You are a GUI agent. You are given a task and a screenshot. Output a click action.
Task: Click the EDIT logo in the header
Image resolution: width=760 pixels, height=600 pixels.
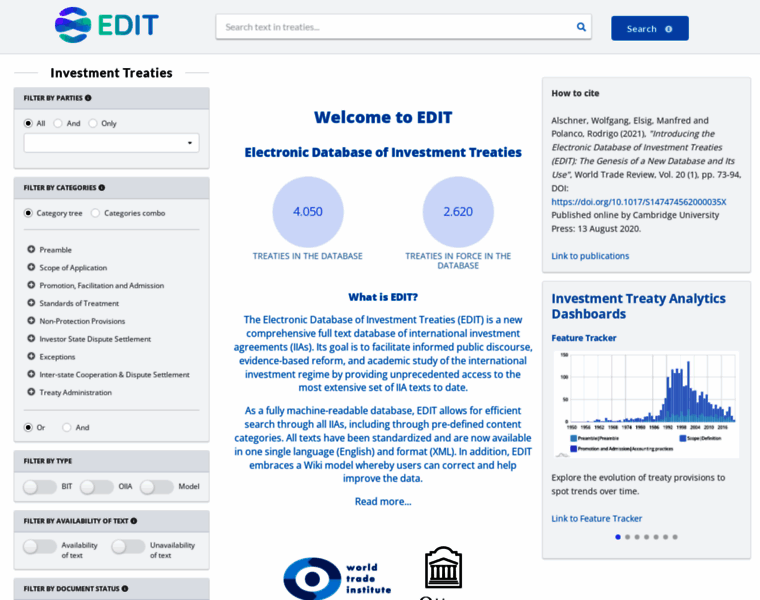(107, 25)
